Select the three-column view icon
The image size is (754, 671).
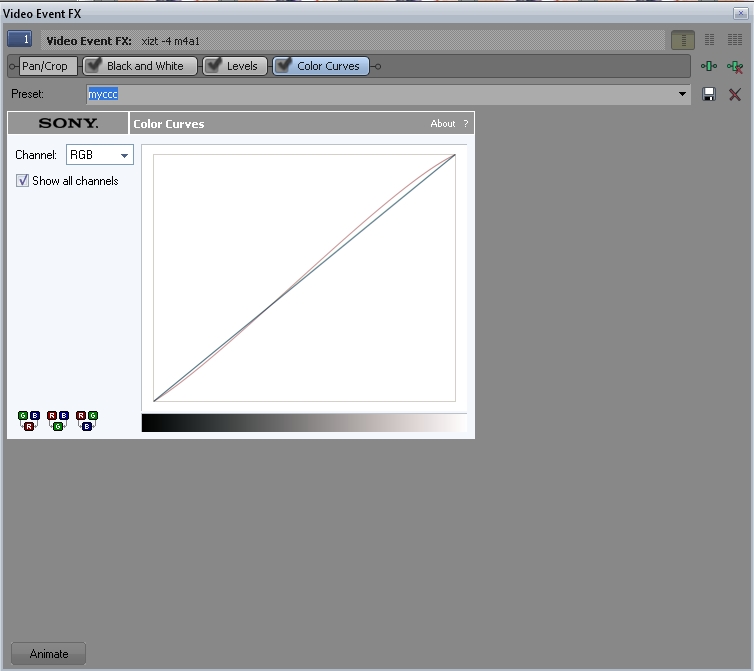click(735, 40)
